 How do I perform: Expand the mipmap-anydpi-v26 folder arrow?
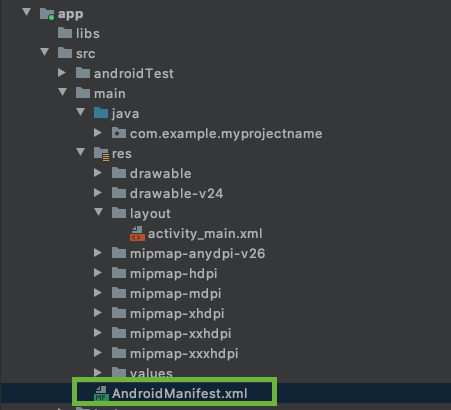click(98, 253)
